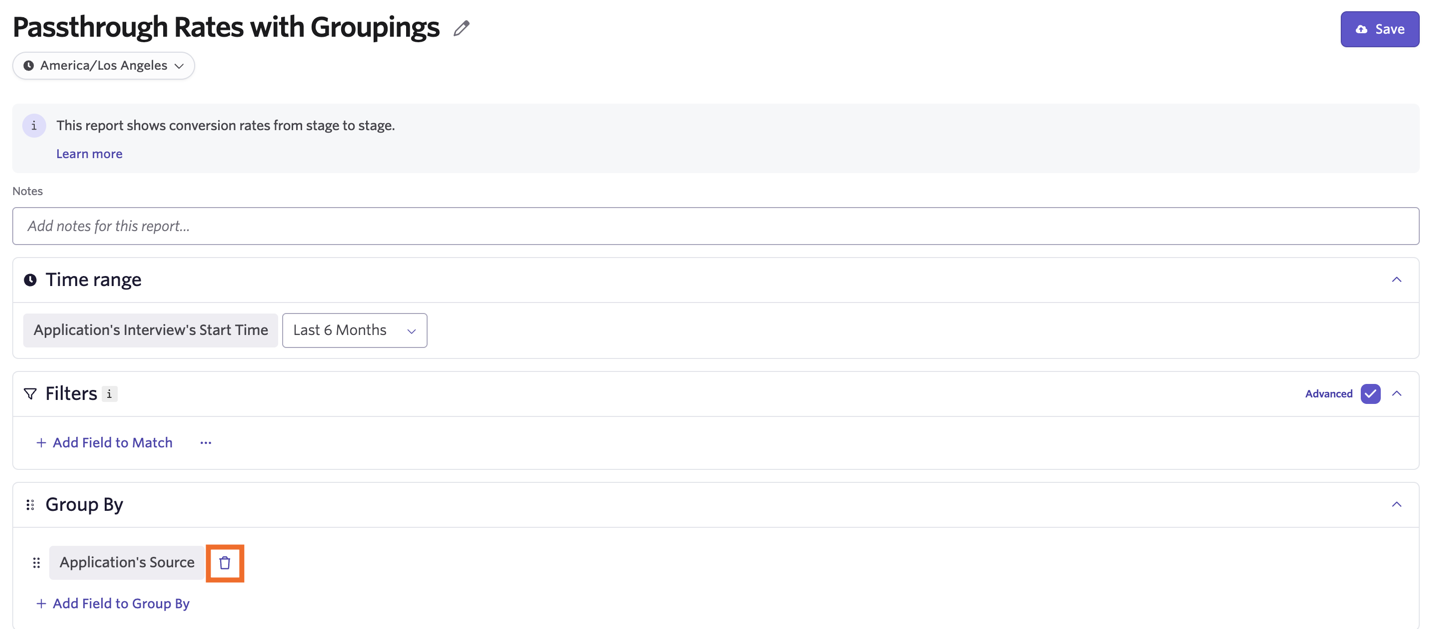This screenshot has width=1433, height=629.
Task: Click Add Field to Group By
Action: tap(113, 604)
